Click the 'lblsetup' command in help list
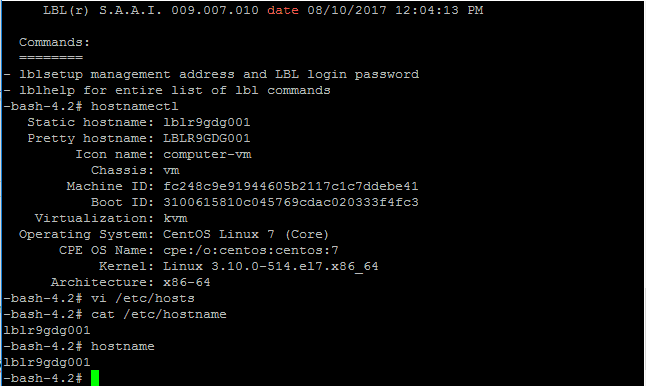 [x=51, y=75]
